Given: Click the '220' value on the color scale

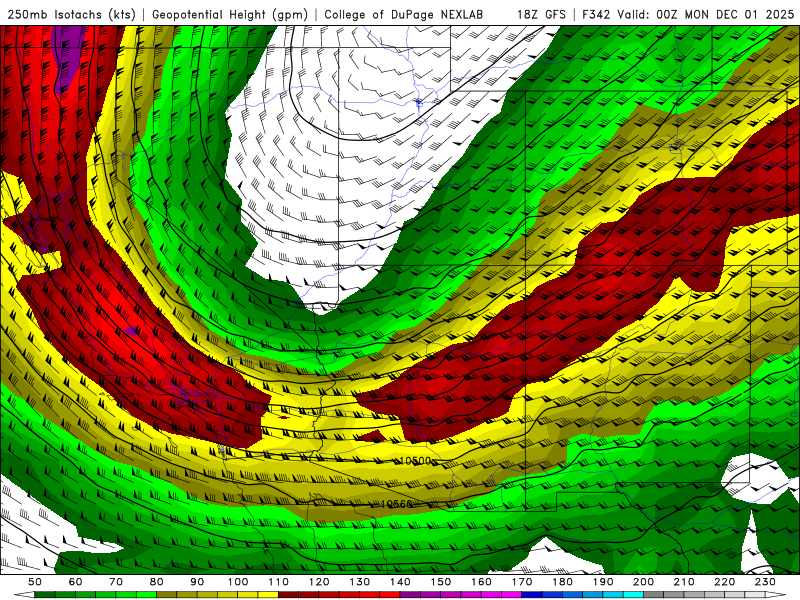Looking at the screenshot, I should click(x=724, y=582).
